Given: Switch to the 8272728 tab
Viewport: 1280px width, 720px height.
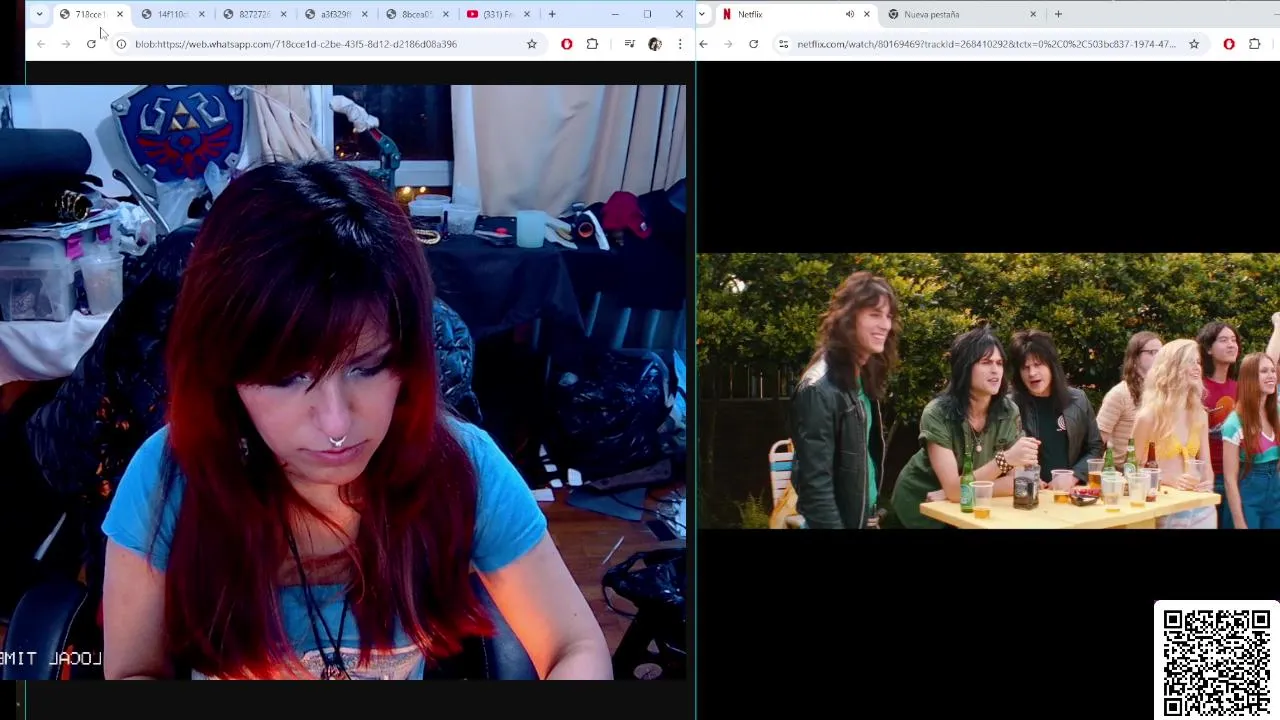Looking at the screenshot, I should point(254,14).
